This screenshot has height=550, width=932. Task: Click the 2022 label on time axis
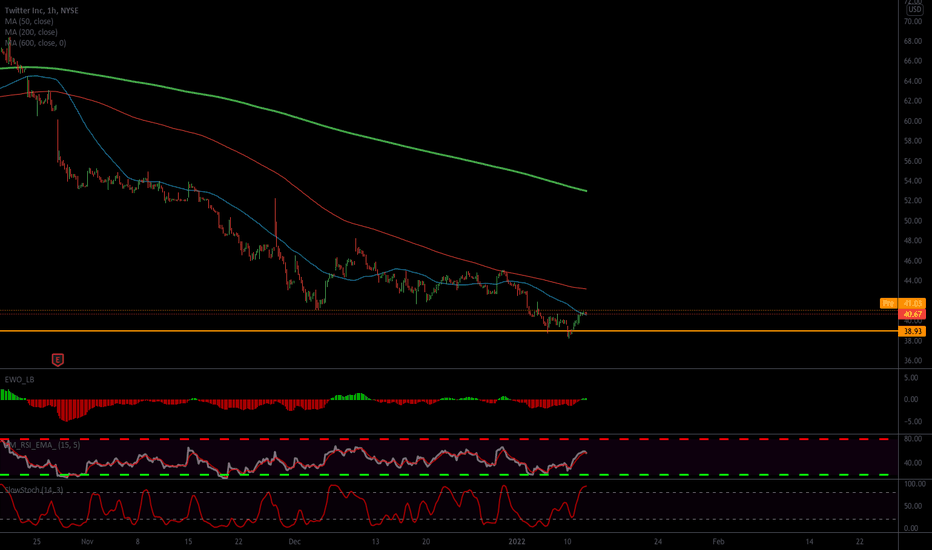click(x=517, y=542)
